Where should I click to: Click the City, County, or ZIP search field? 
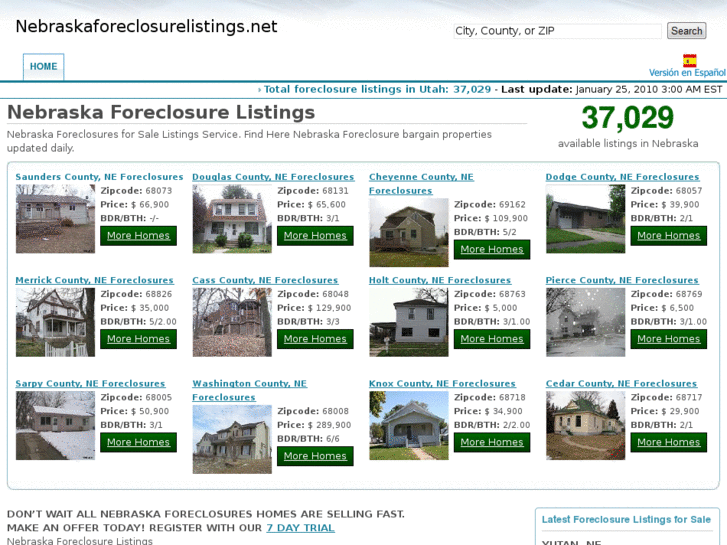click(x=557, y=31)
